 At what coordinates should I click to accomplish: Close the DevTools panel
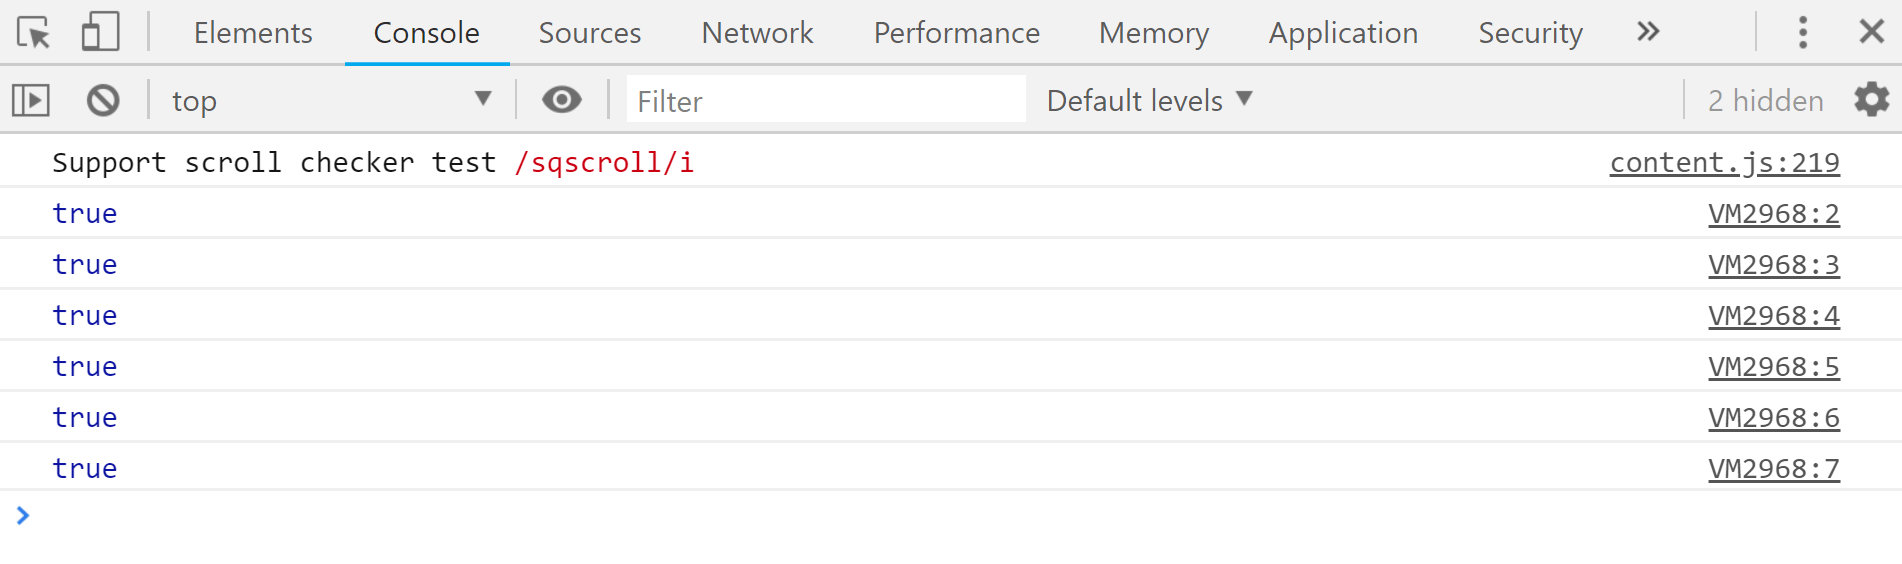tap(1871, 33)
